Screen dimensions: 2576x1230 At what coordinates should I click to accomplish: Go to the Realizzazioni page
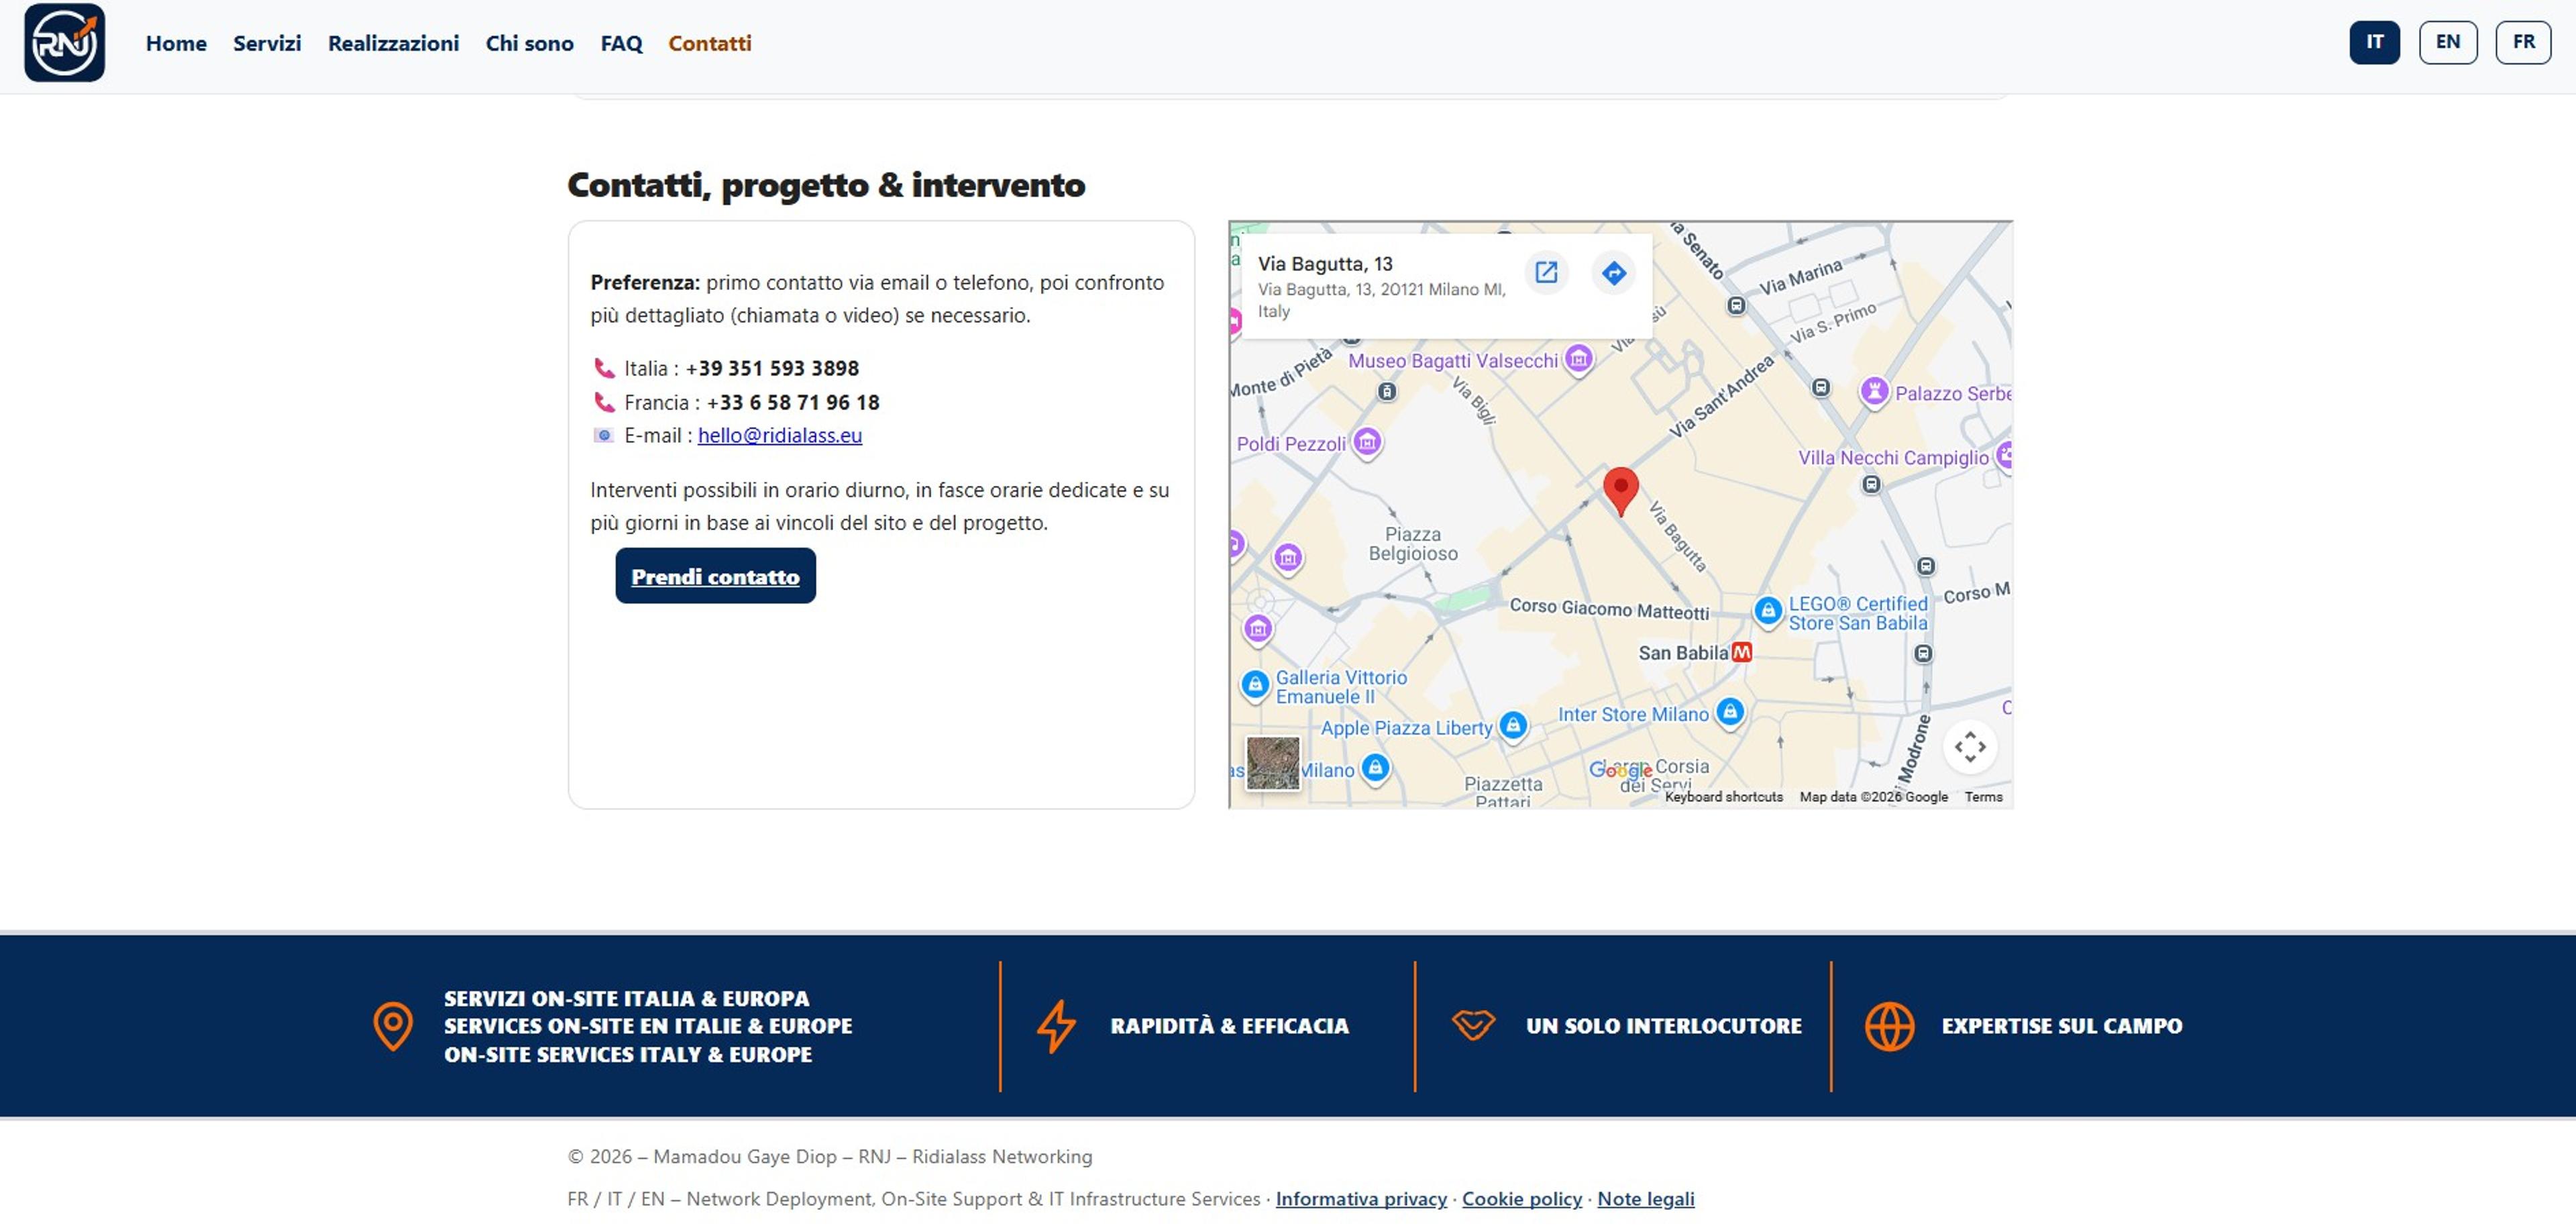click(x=393, y=43)
